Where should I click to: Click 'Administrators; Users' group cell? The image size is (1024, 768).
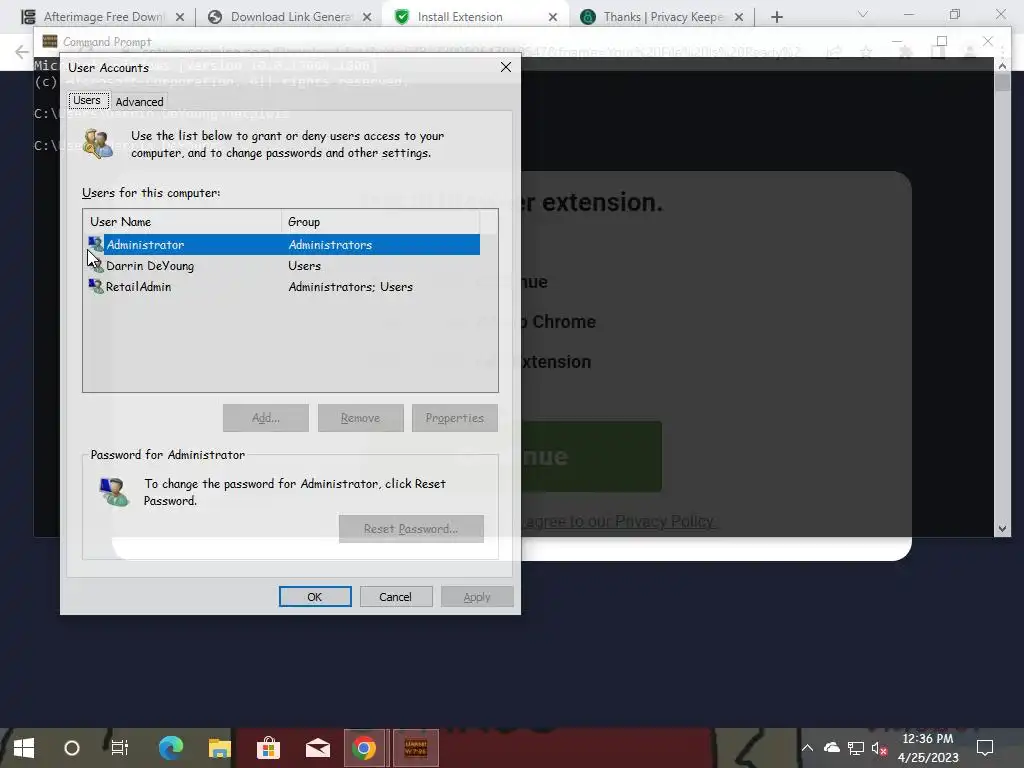click(351, 287)
